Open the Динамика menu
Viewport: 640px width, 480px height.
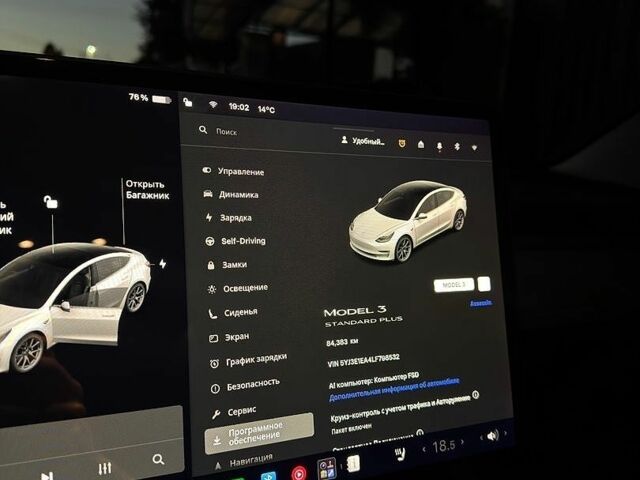point(231,194)
